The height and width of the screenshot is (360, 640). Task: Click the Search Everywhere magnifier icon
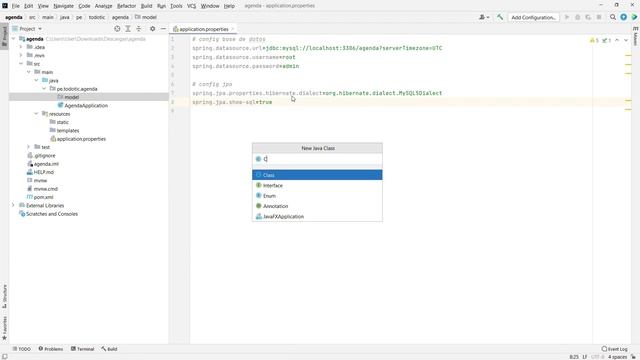613,17
